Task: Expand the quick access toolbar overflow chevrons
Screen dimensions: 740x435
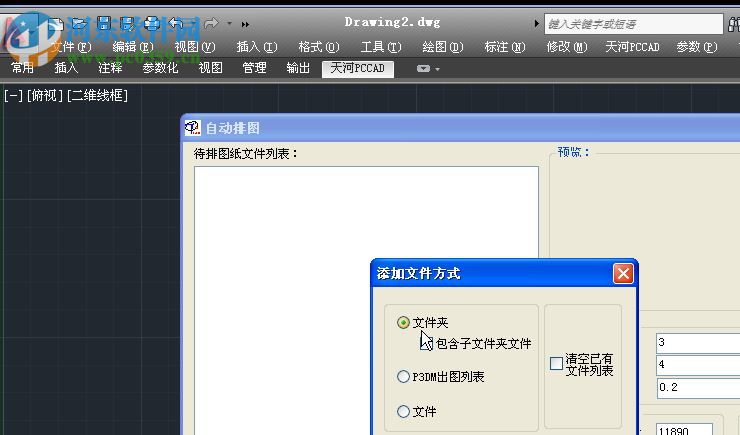Action: click(245, 24)
